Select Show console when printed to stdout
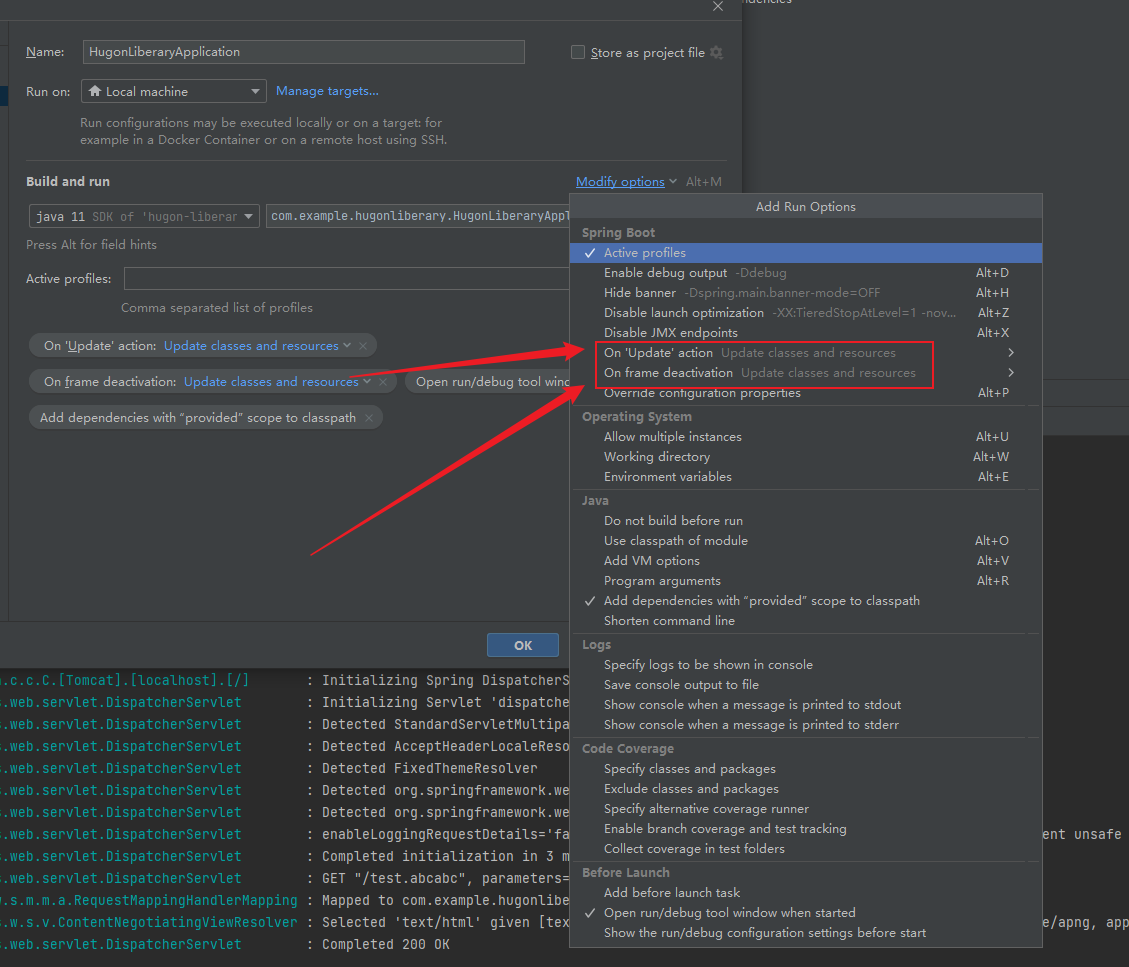 806,704
